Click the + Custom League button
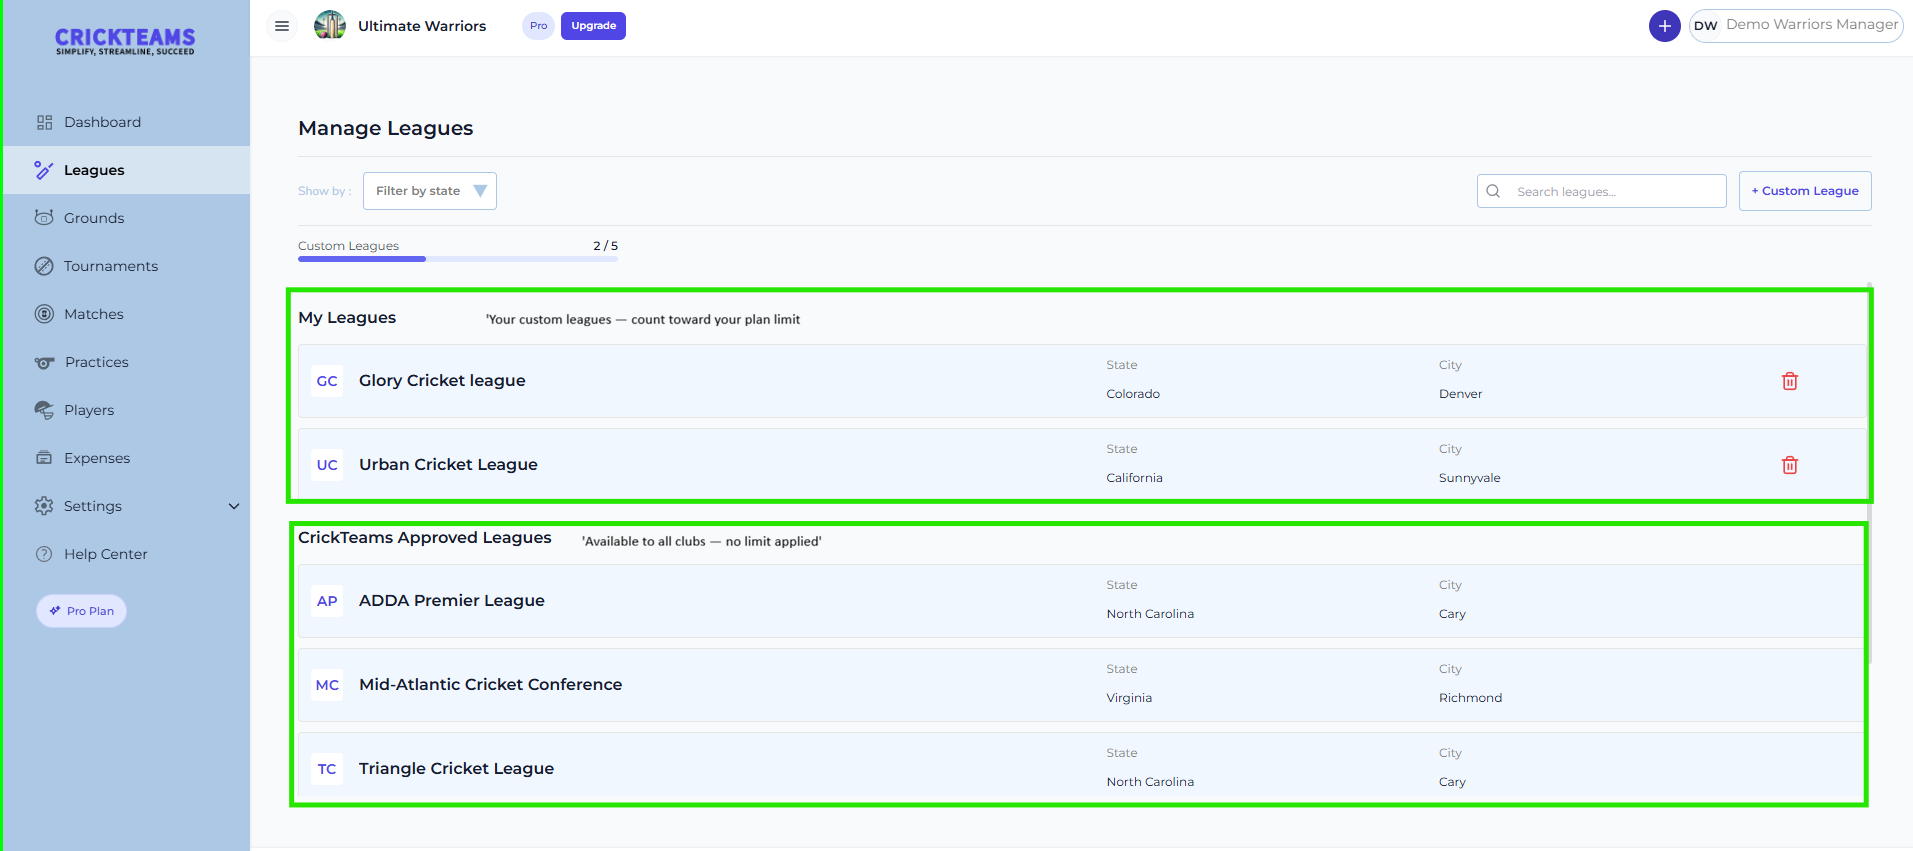The height and width of the screenshot is (851, 1913). 1805,191
